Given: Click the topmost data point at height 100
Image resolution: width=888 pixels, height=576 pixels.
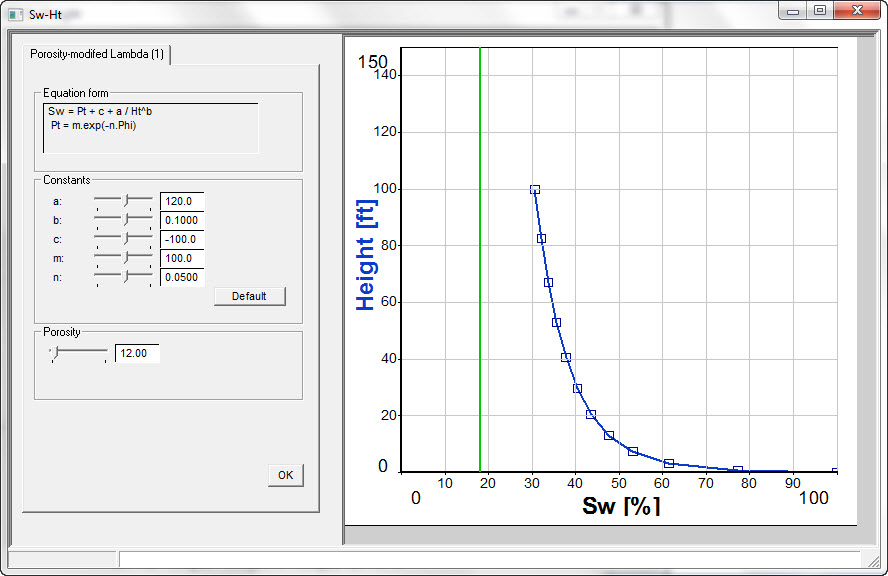Looking at the screenshot, I should (x=535, y=189).
